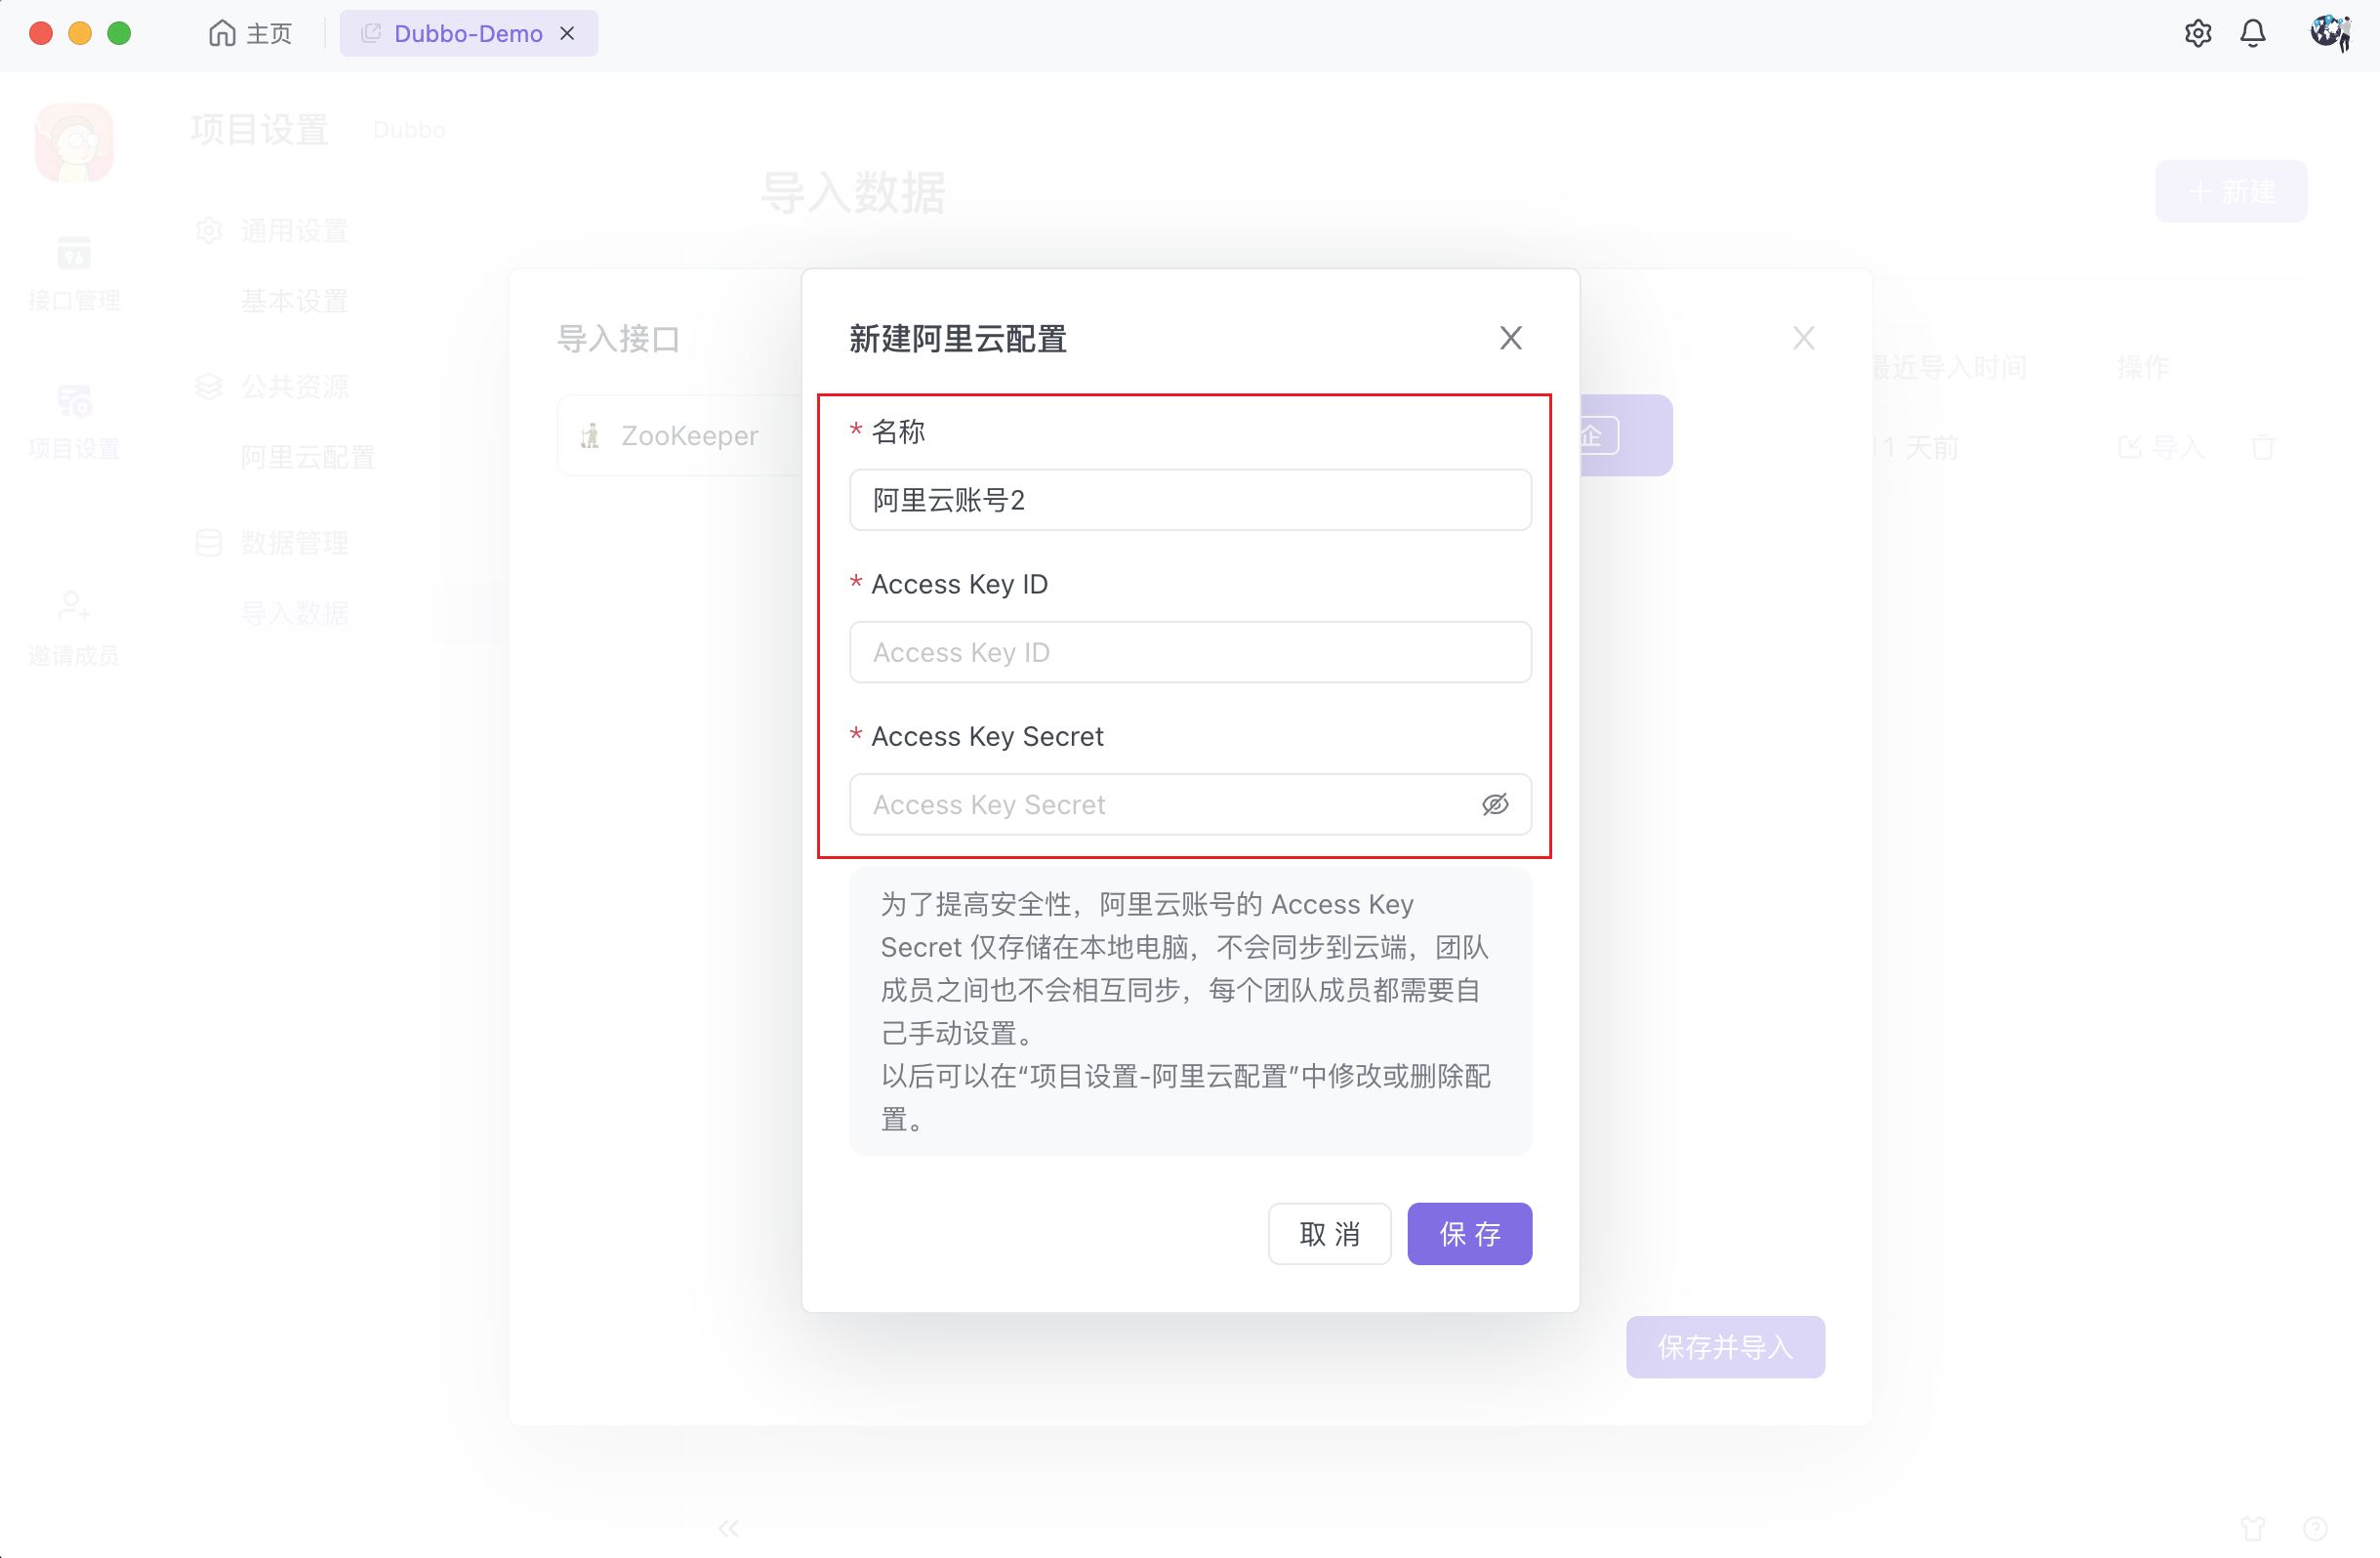Screen dimensions: 2380x1558
Task: Click the 保存并导入 button
Action: point(1724,1346)
